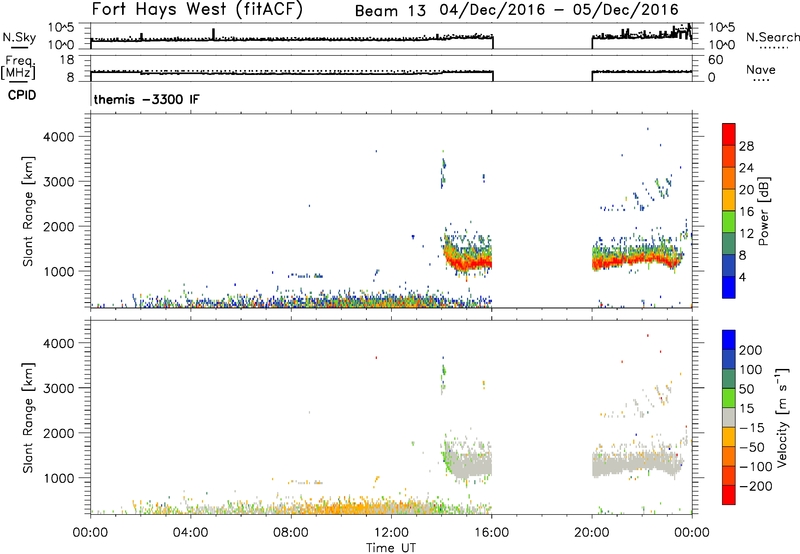Click the 'CPID' label
The height and width of the screenshot is (554, 800).
point(22,95)
